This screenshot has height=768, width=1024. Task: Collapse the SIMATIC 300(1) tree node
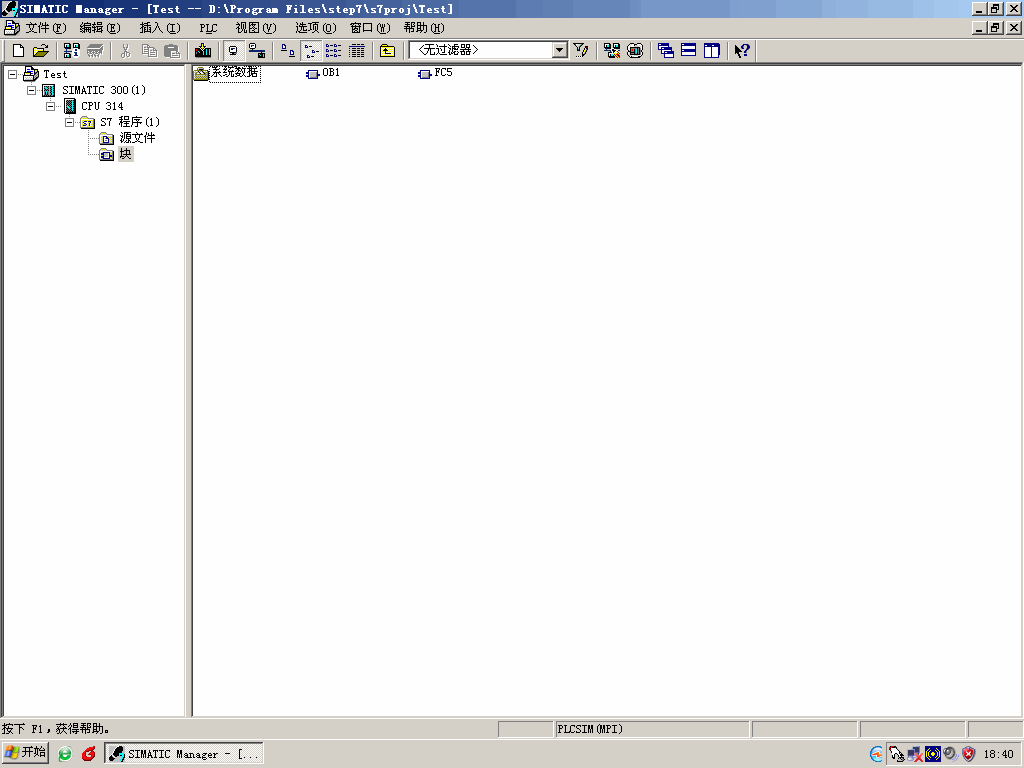point(32,90)
